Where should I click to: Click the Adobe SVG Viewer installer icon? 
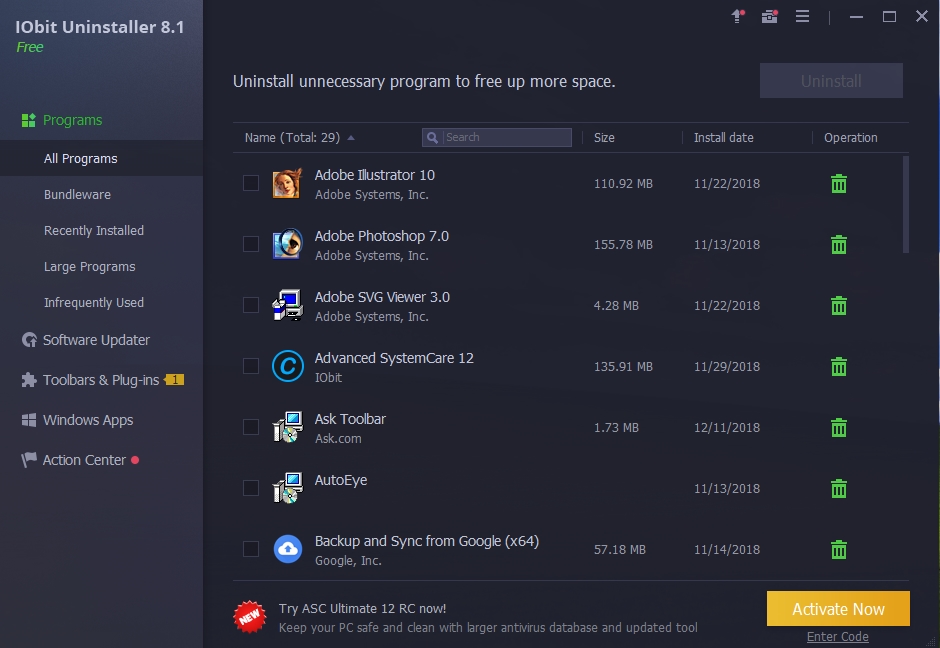click(287, 306)
